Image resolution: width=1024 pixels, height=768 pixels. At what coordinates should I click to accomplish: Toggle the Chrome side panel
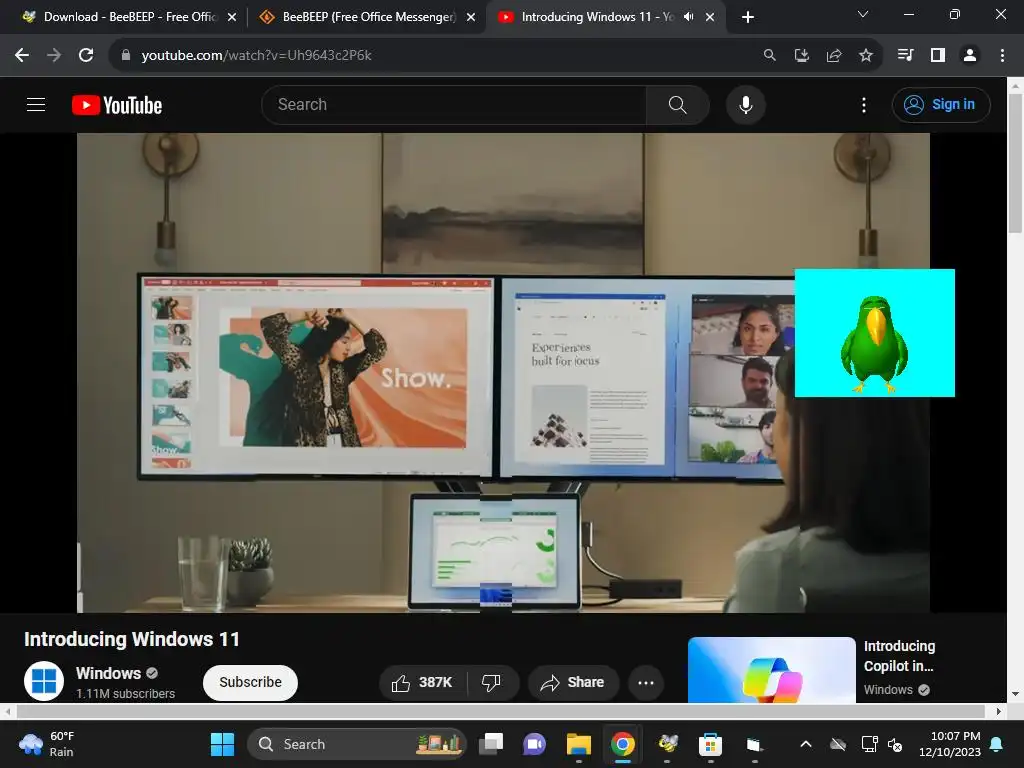click(938, 55)
